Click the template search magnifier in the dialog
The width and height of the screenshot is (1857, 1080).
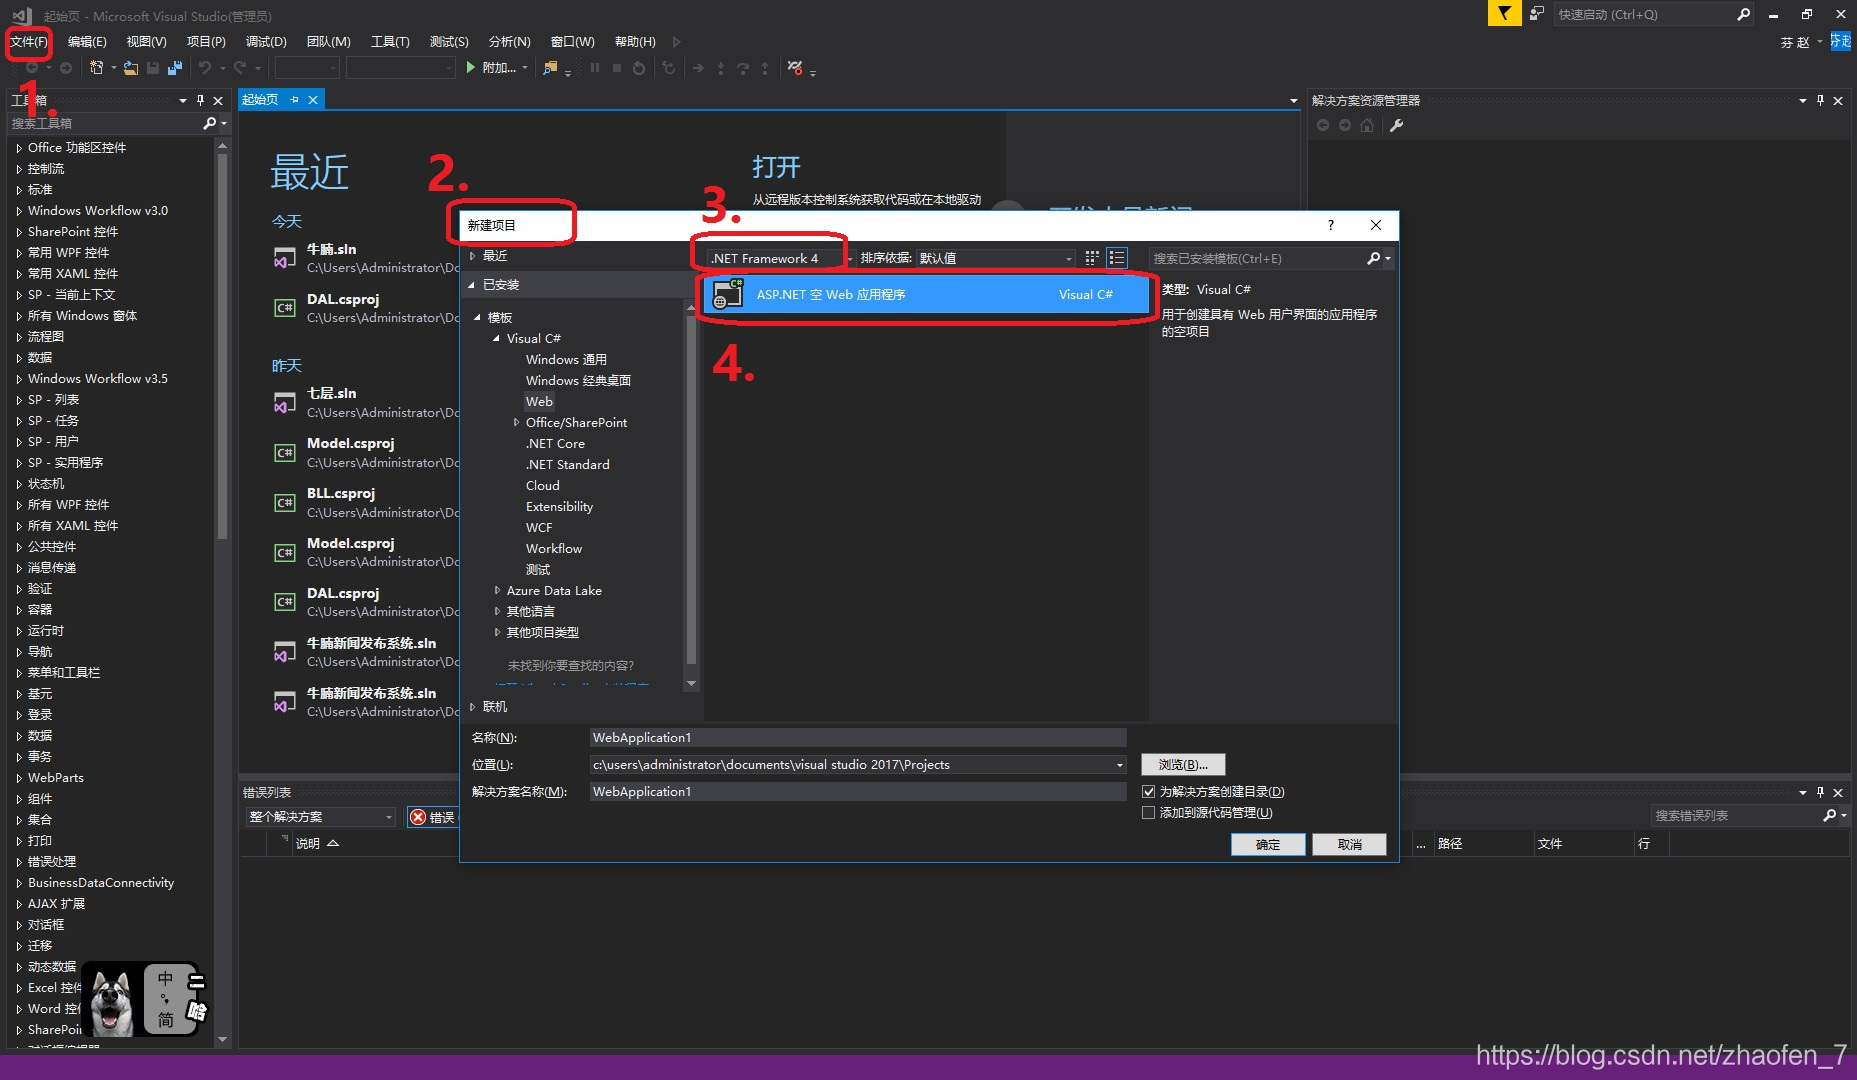coord(1374,258)
